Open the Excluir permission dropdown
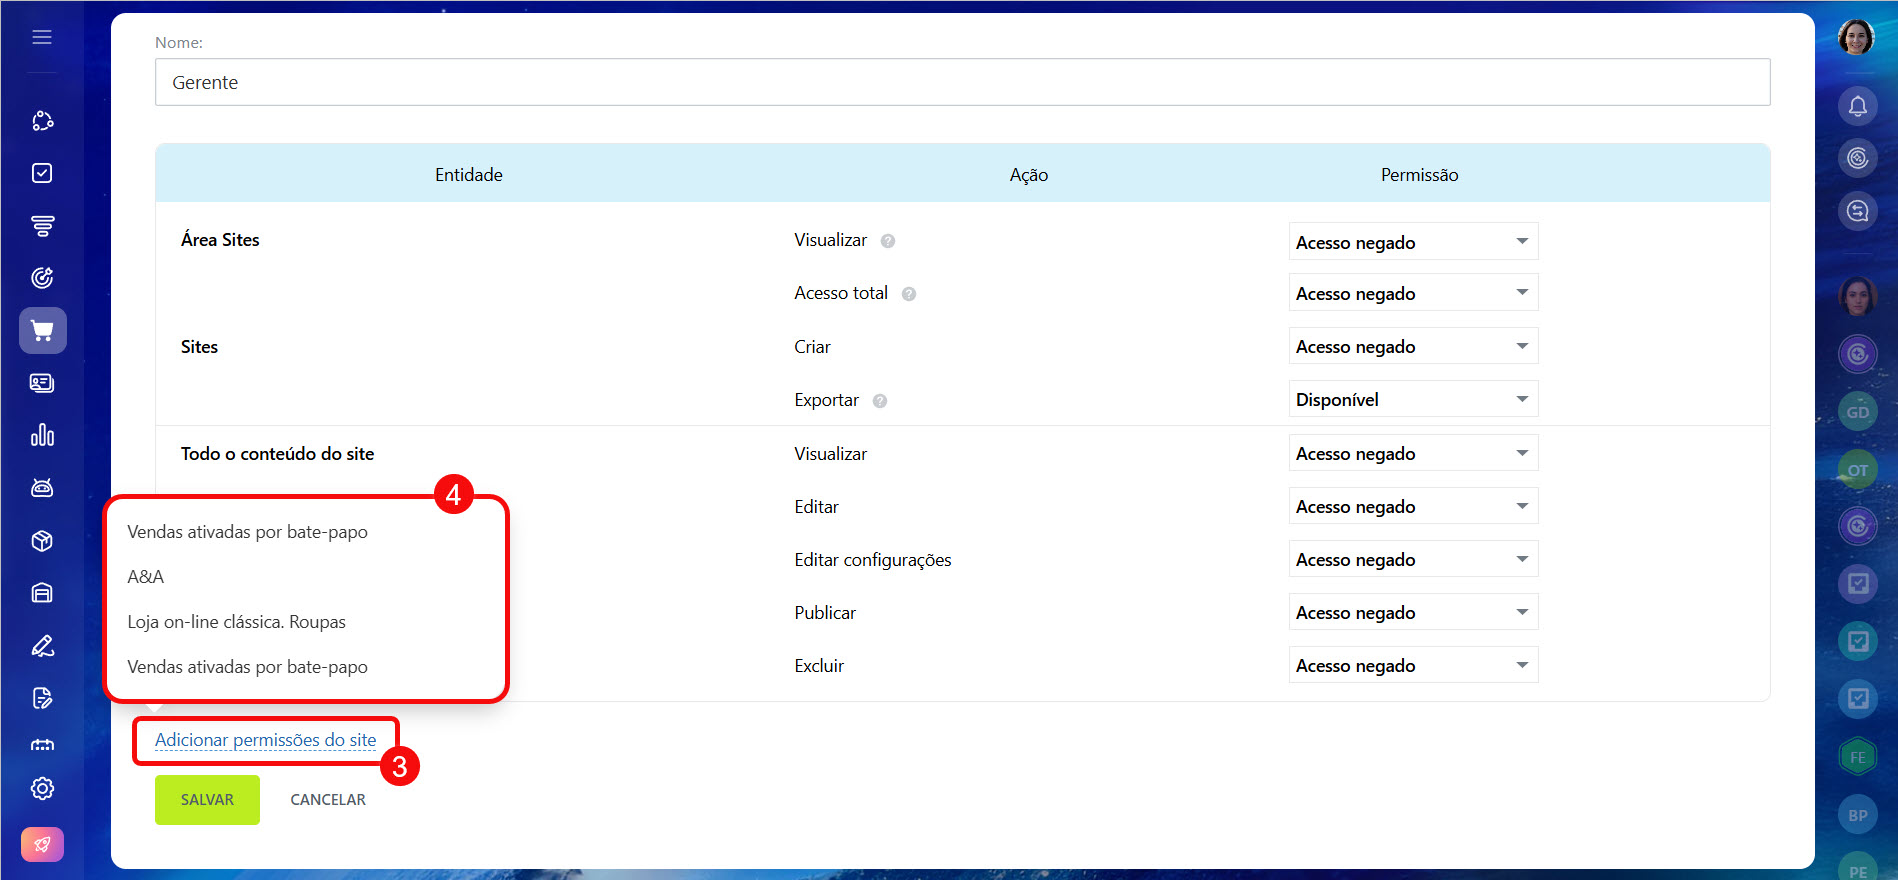1898x880 pixels. (1412, 665)
